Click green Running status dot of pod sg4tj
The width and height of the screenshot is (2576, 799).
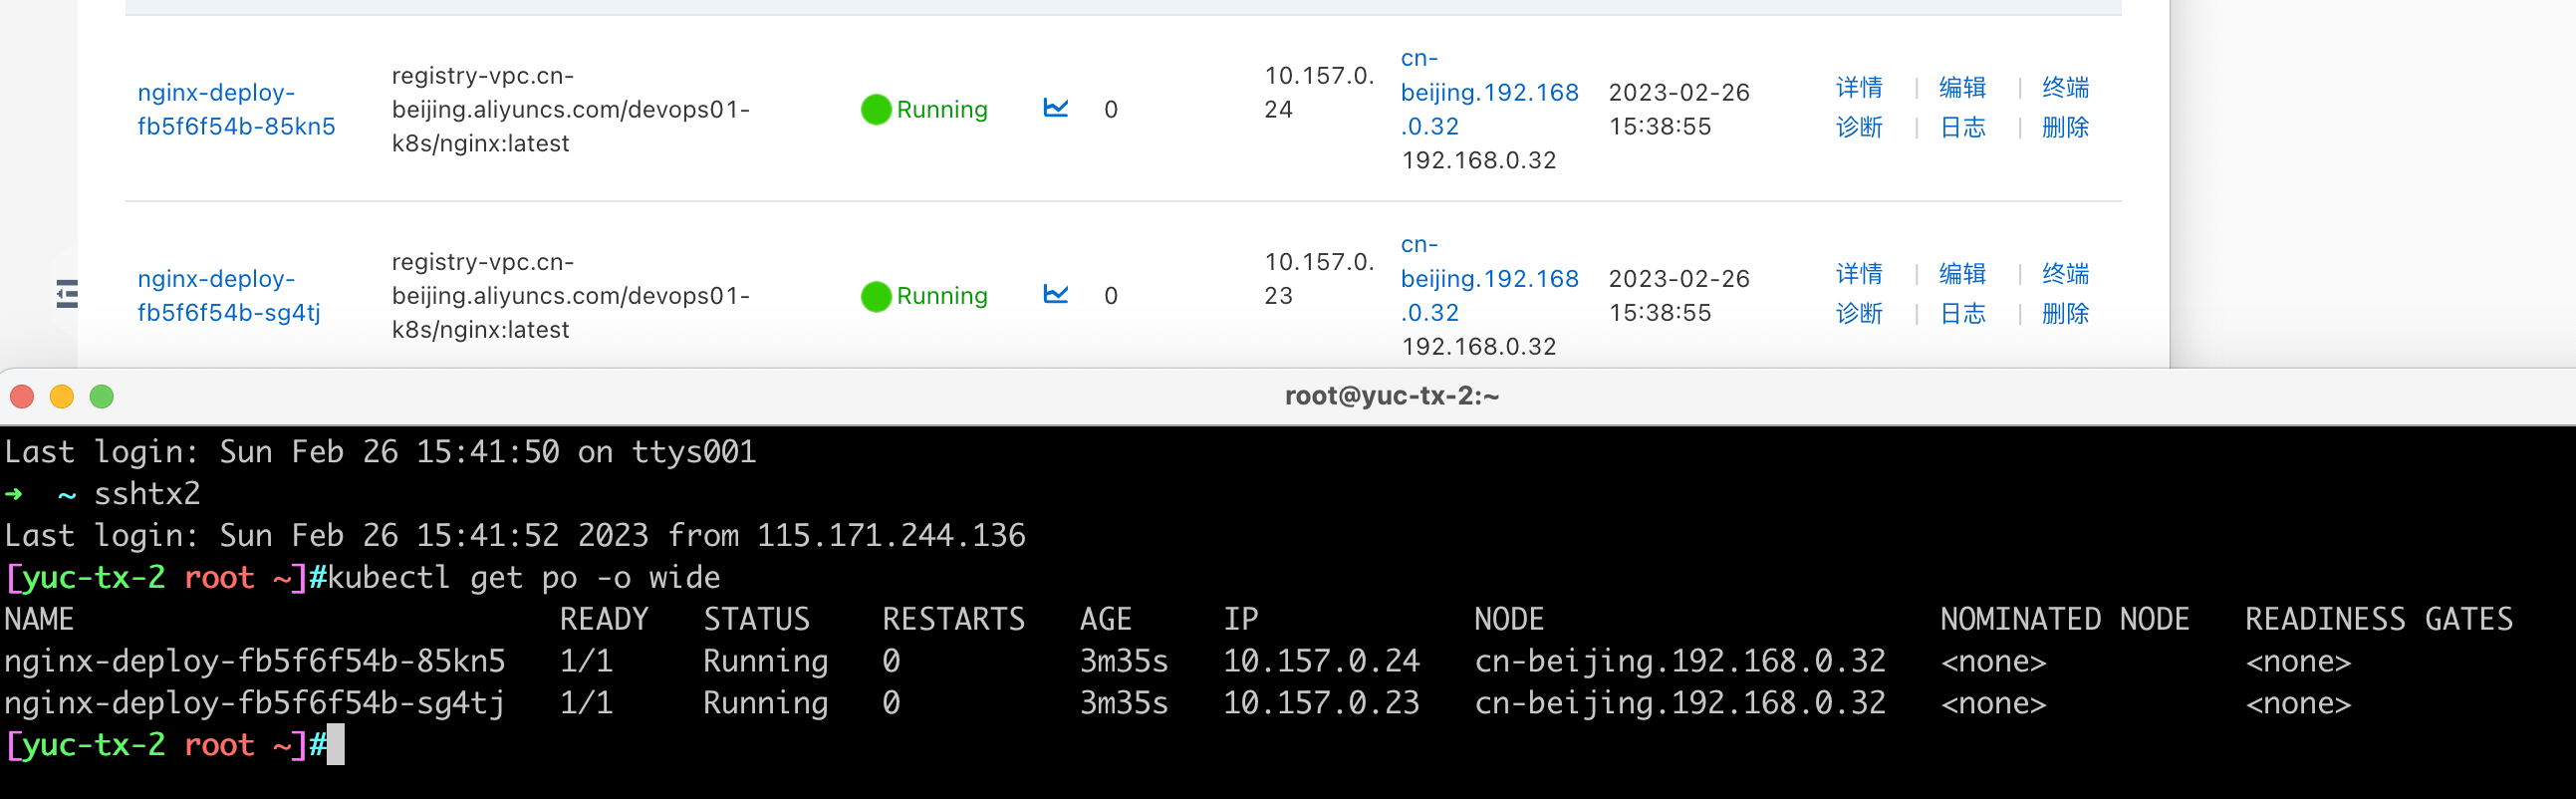click(x=875, y=296)
